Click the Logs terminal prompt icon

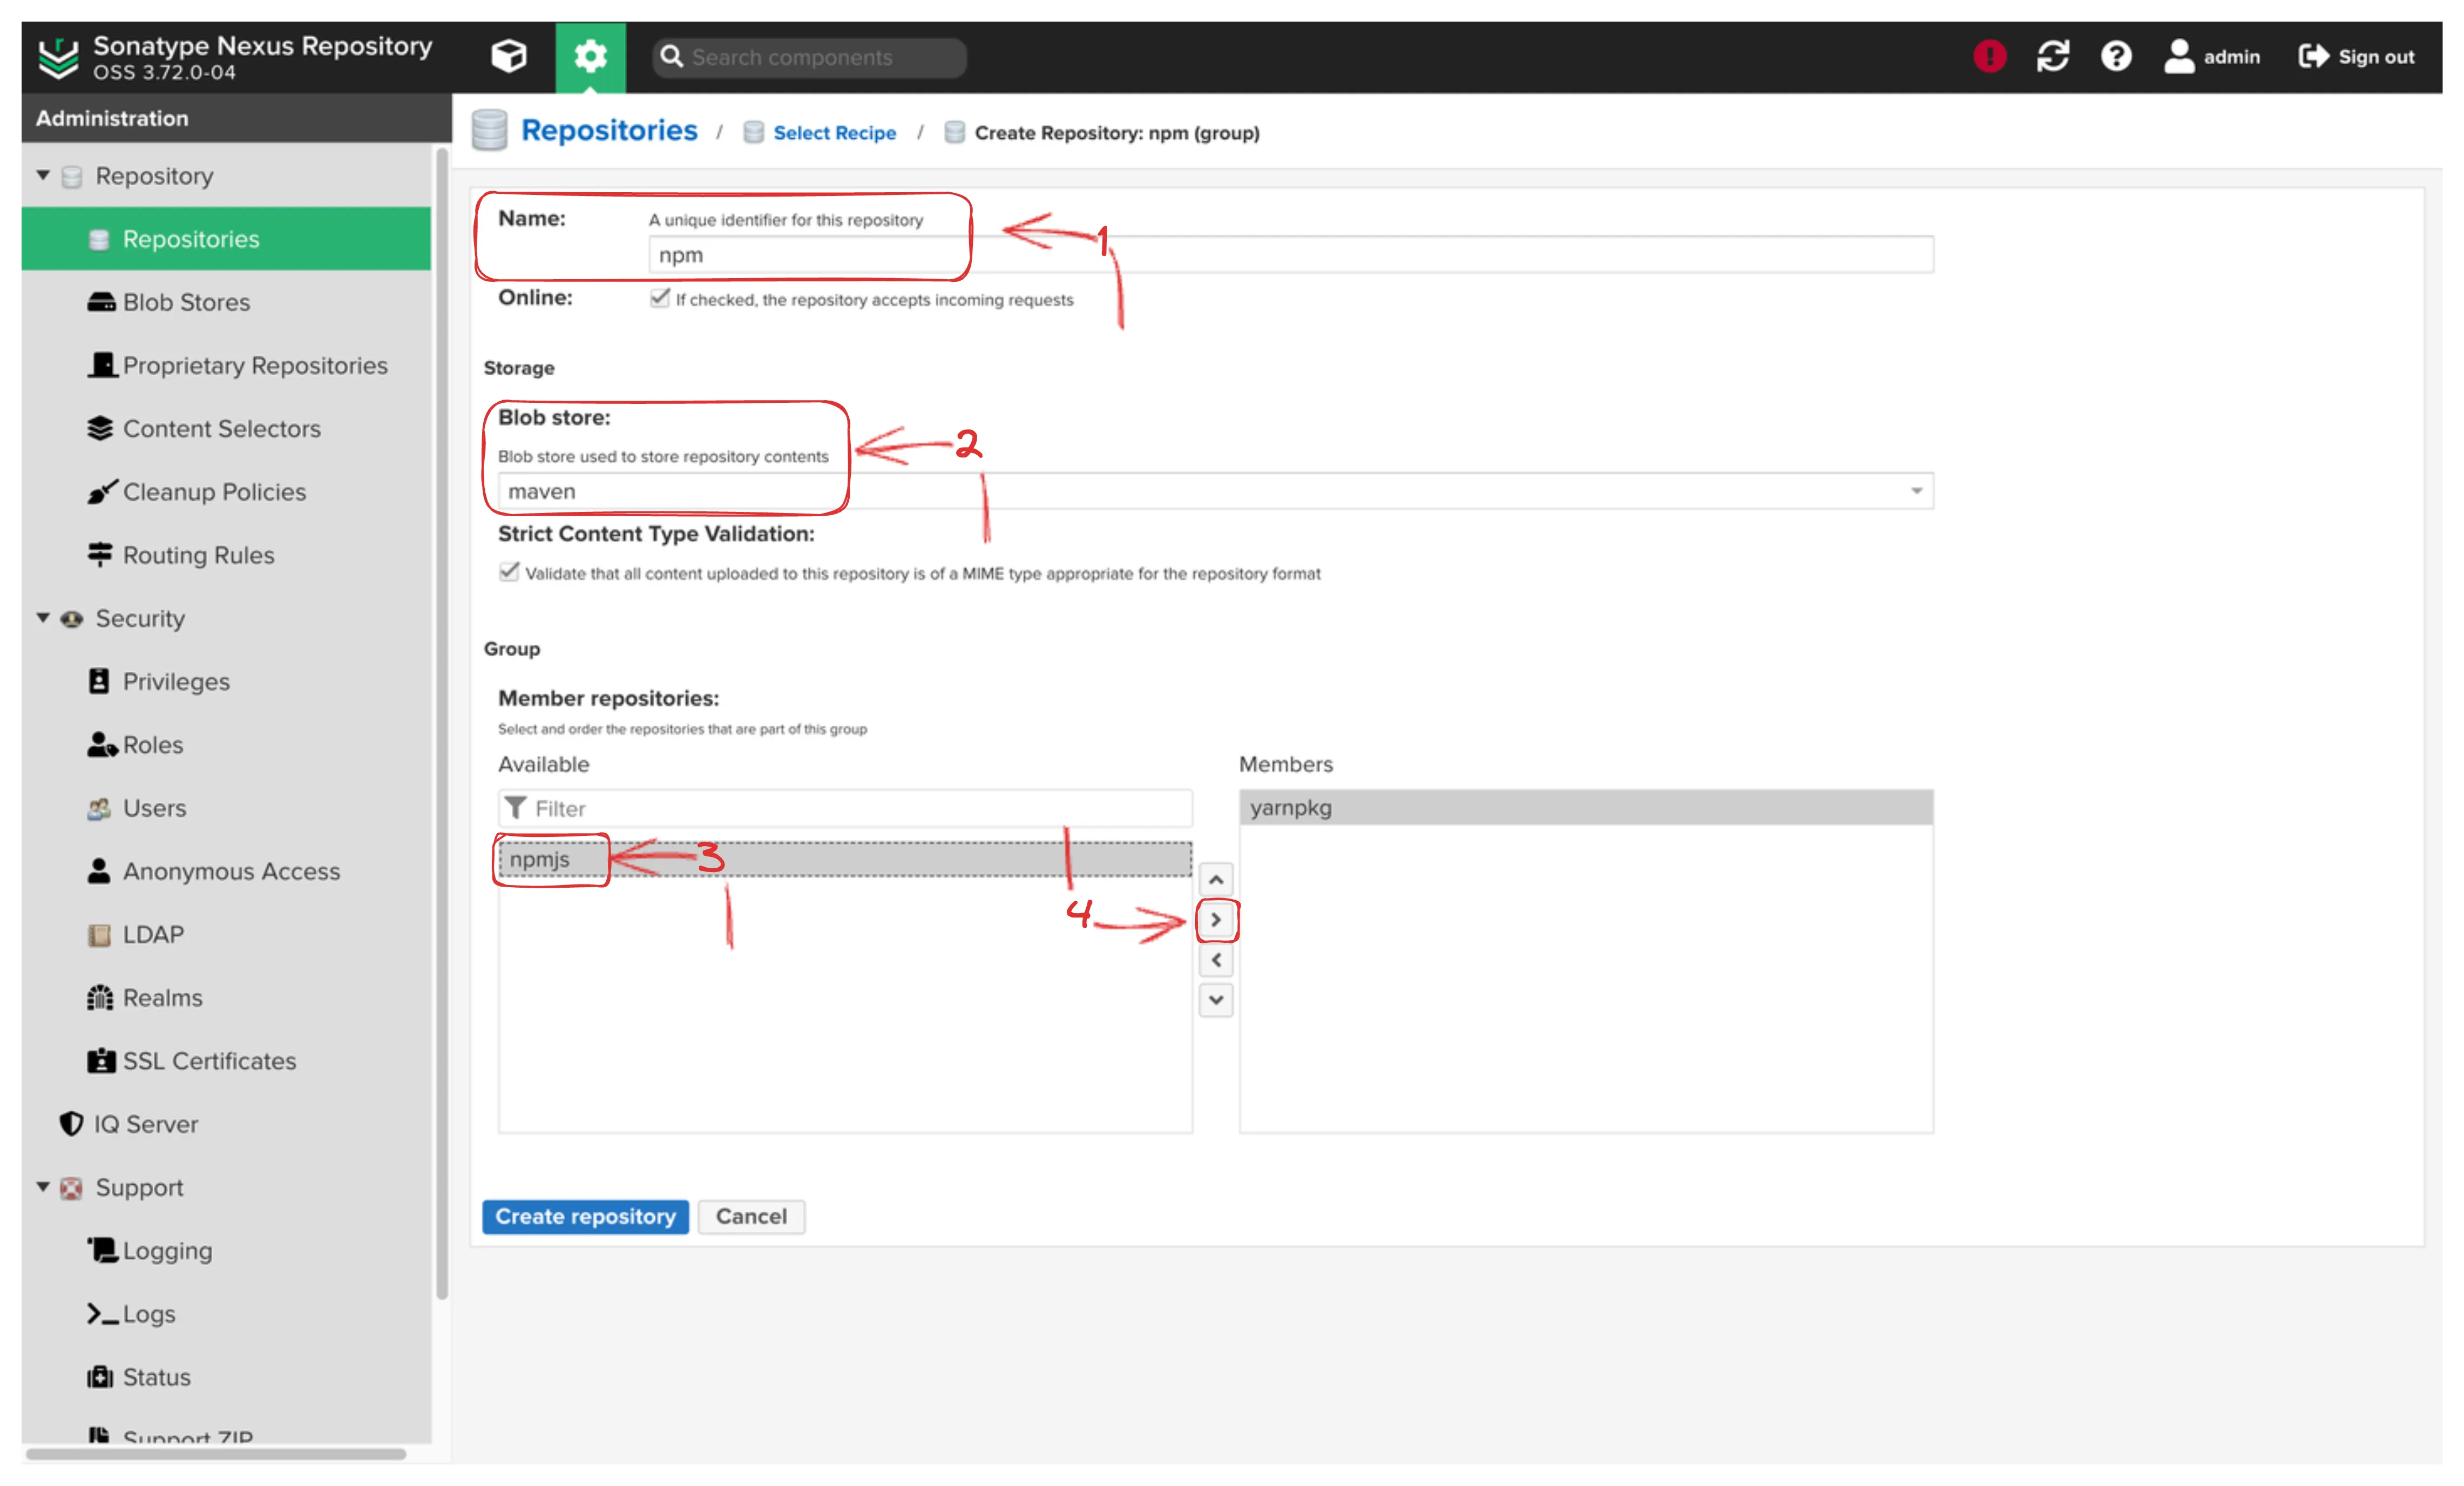pos(102,1314)
